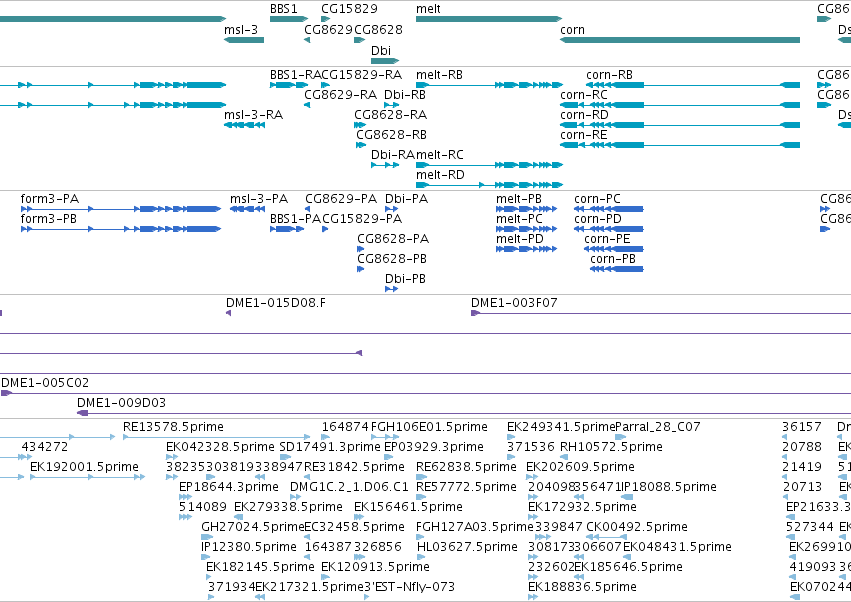Click the EK182145.5prime EST label
851x602 pixels.
[x=261, y=567]
